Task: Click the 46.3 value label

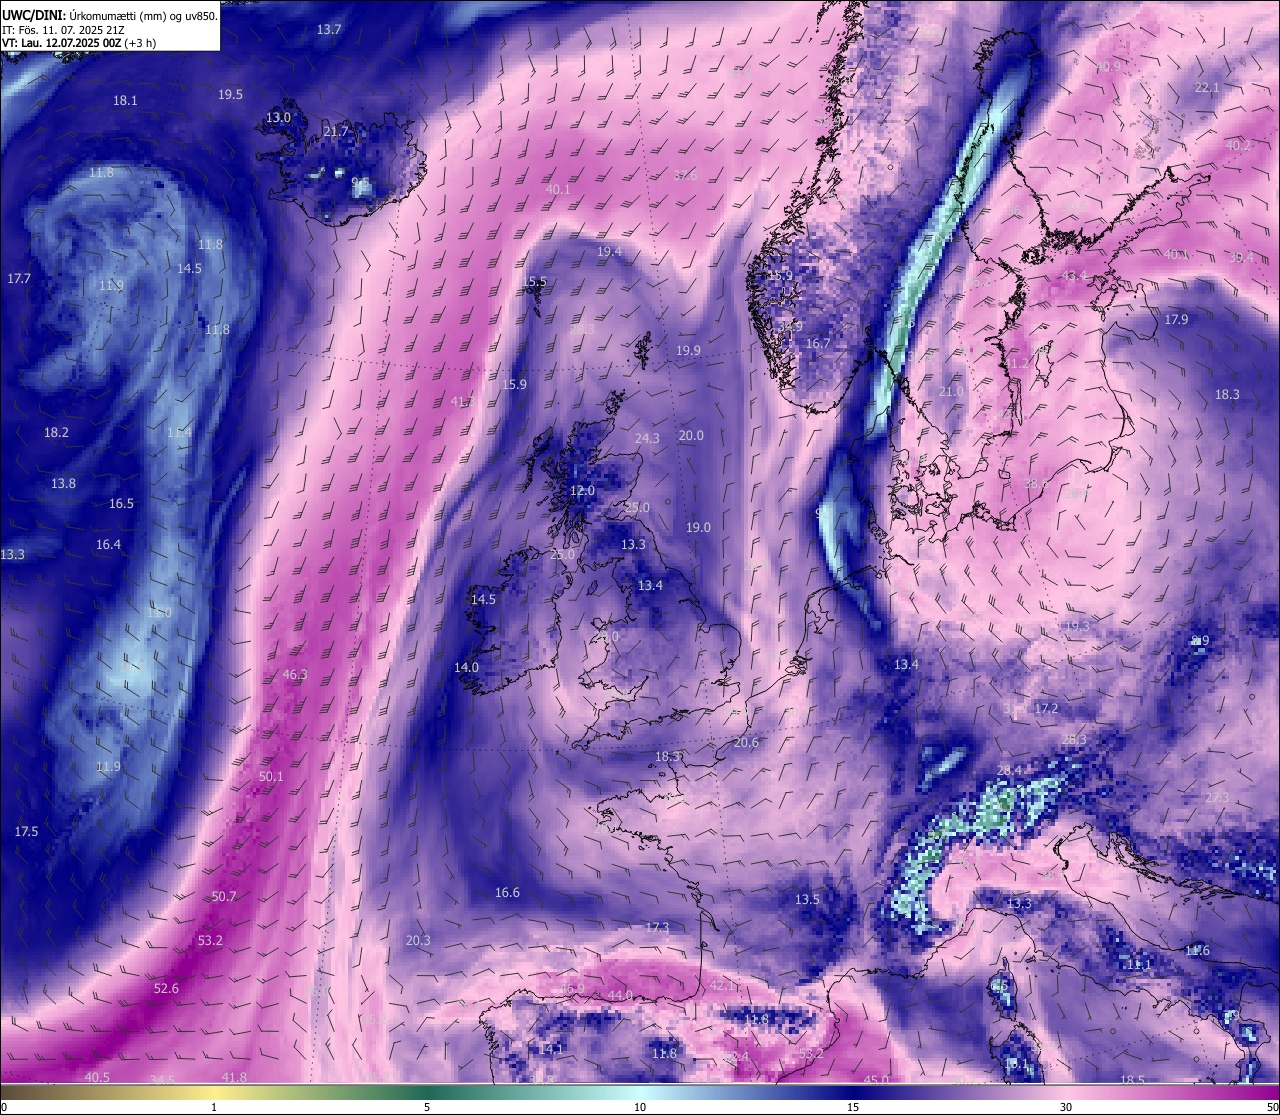Action: [x=295, y=675]
